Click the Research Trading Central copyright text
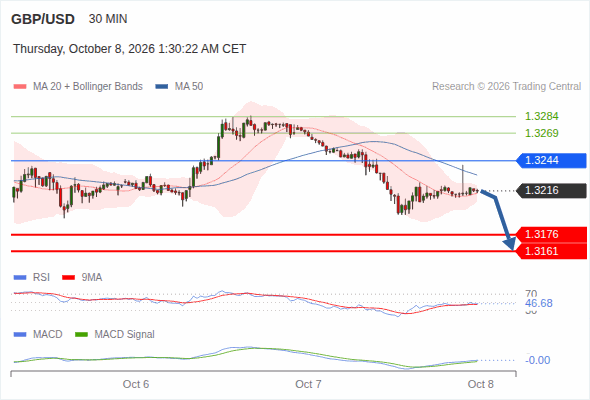This screenshot has width=590, height=400. (x=506, y=87)
